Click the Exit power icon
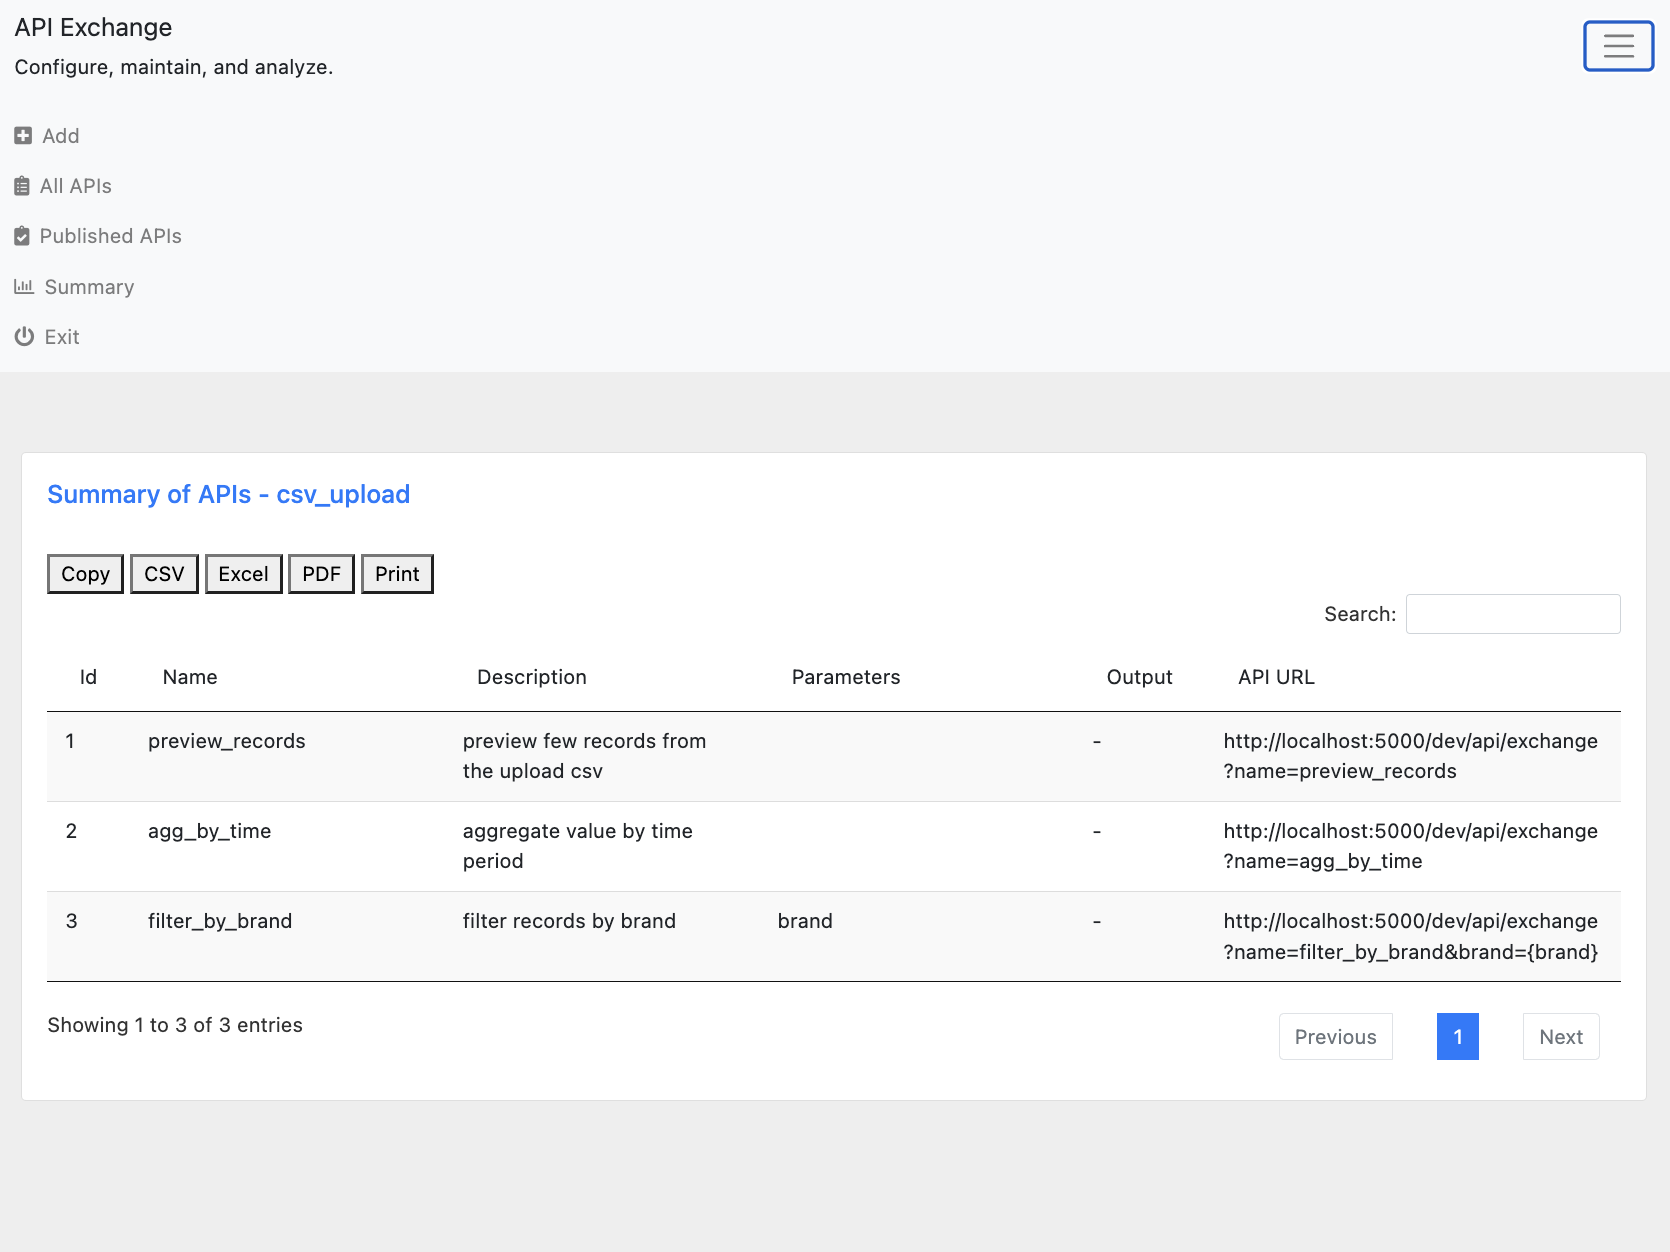This screenshot has width=1670, height=1252. [24, 337]
